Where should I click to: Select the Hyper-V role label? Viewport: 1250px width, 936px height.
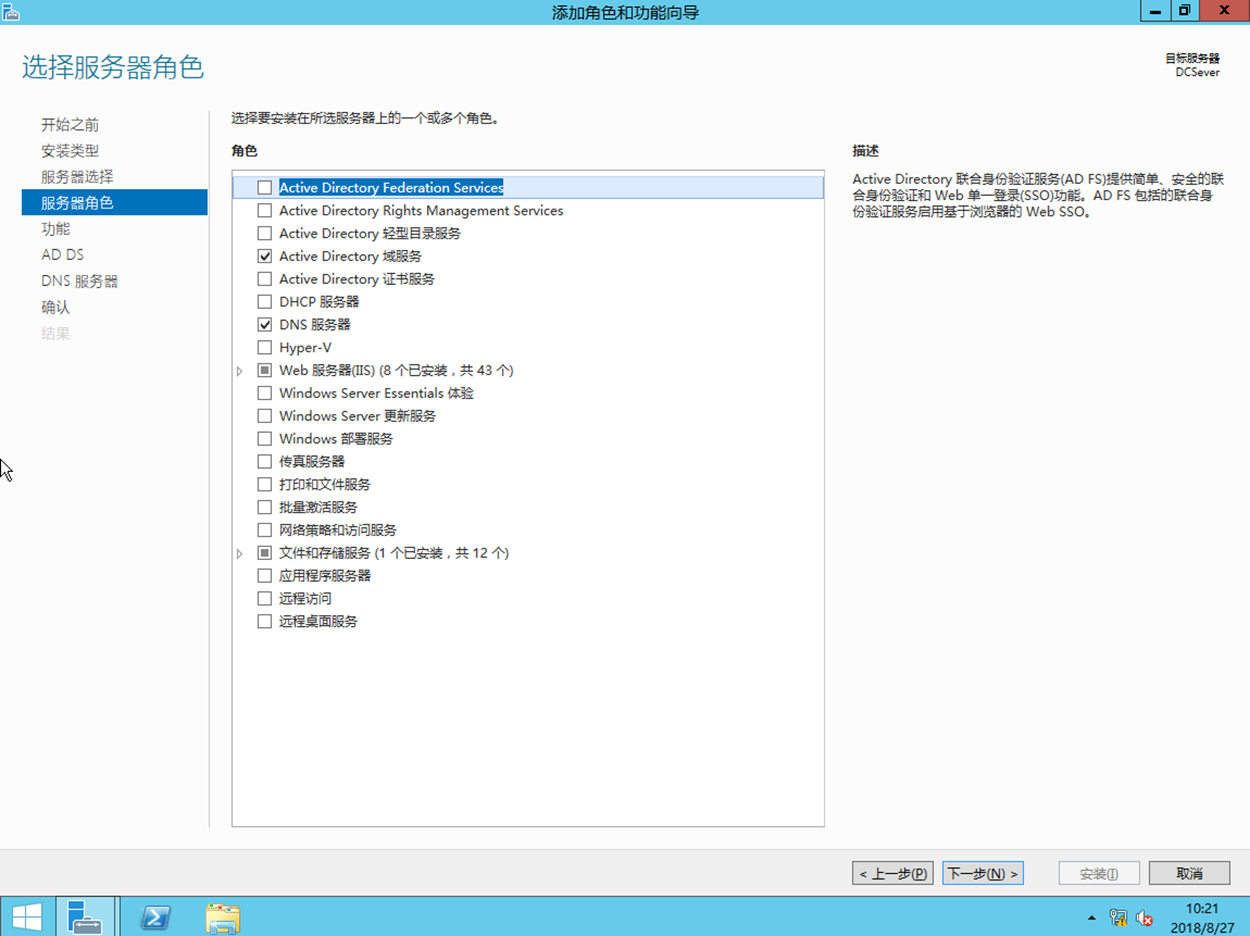[x=305, y=347]
